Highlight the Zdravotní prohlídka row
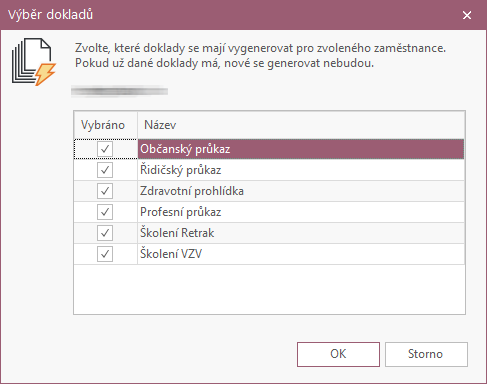Screen dimensions: 487x384 269,191
